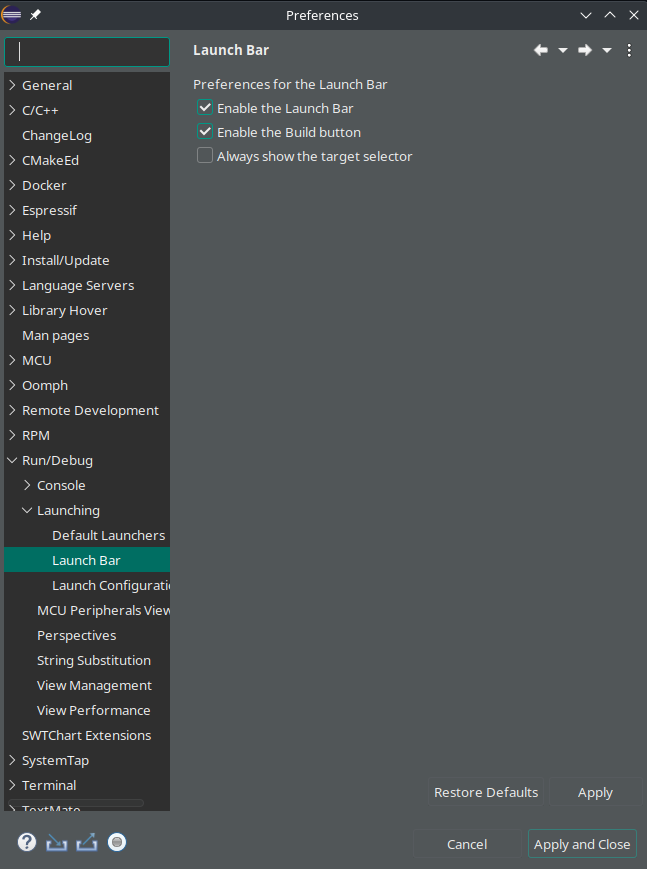Navigate back using the back arrow icon

click(540, 49)
